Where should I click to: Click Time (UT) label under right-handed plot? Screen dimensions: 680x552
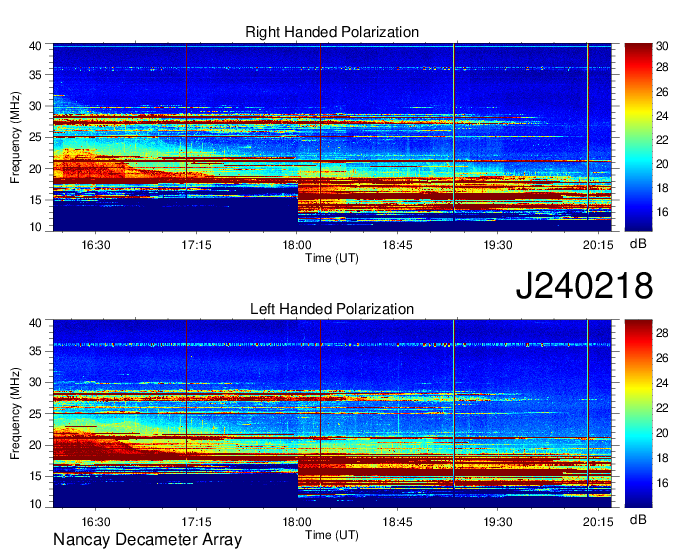pyautogui.click(x=332, y=258)
